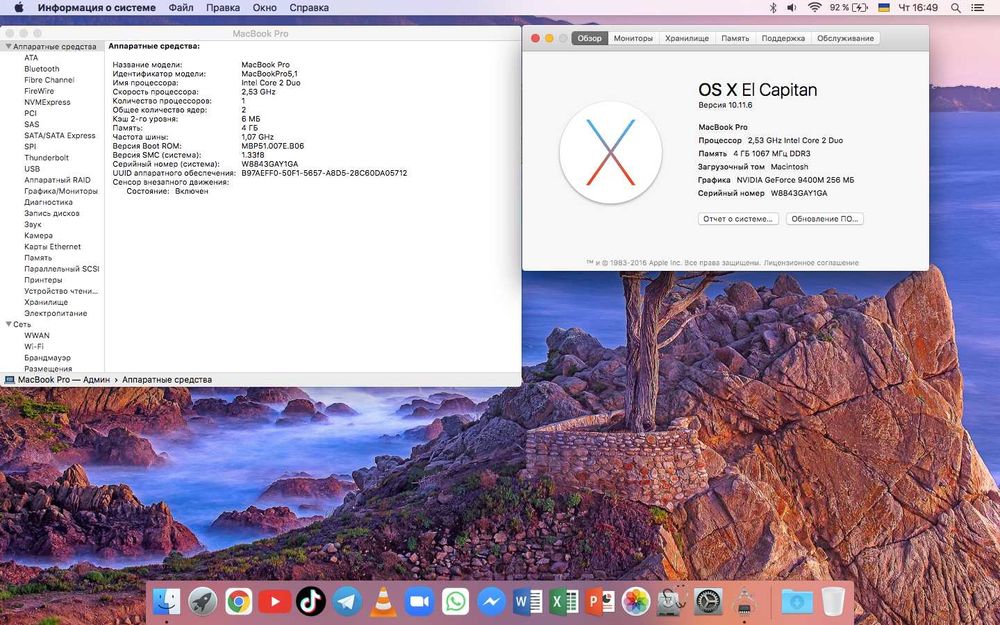This screenshot has height=625, width=1000.
Task: Click the menu bar clock Чт 16:49
Action: point(918,8)
